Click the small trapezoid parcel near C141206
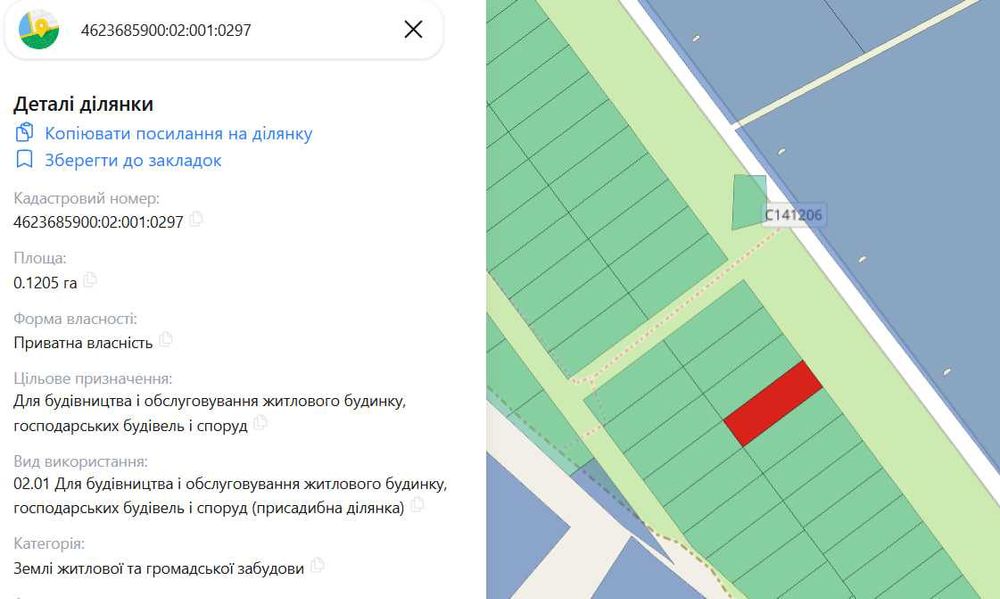This screenshot has width=1000, height=599. pos(748,201)
